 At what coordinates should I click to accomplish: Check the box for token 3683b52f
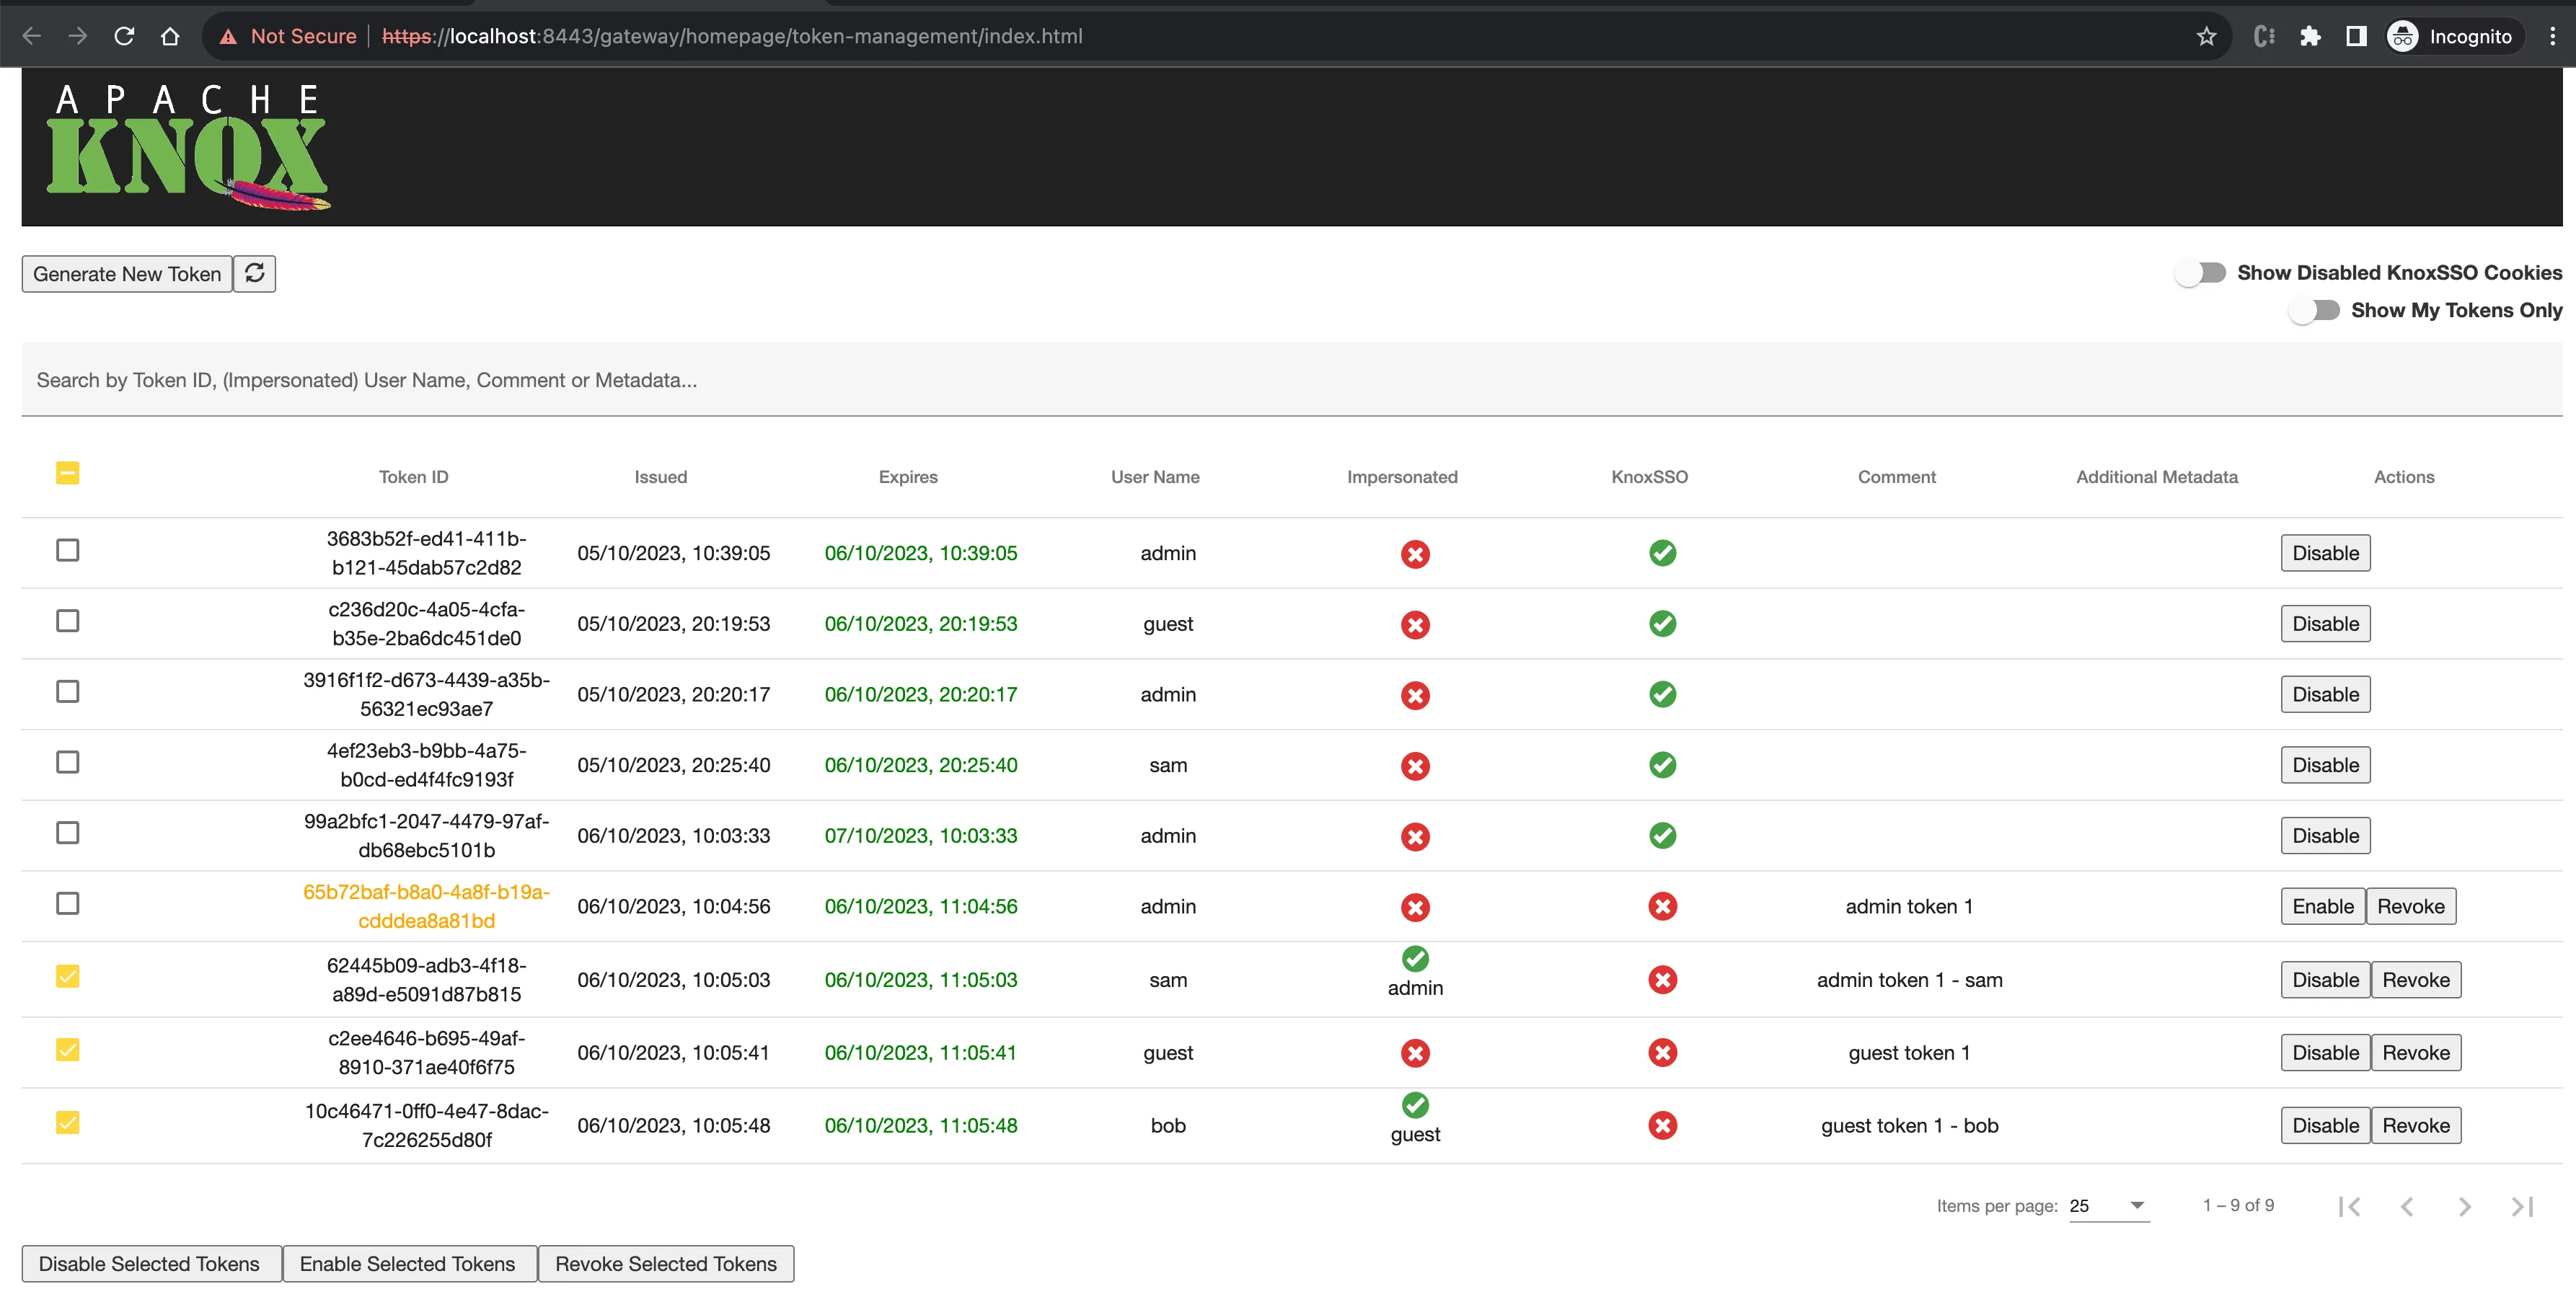[x=67, y=550]
